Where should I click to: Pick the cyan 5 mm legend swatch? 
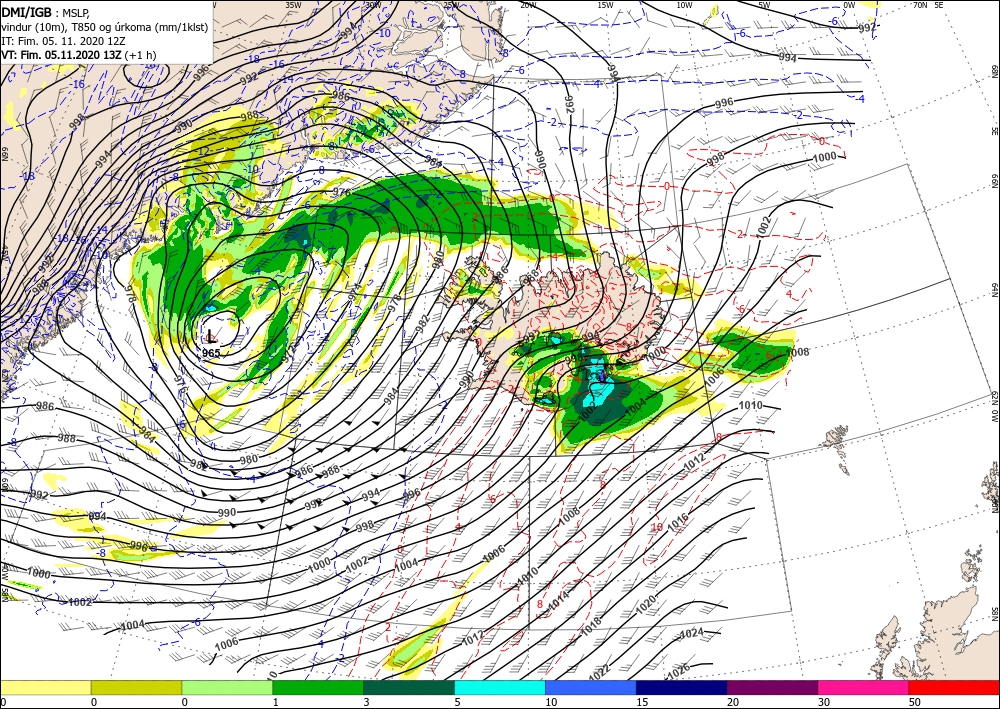(x=500, y=687)
